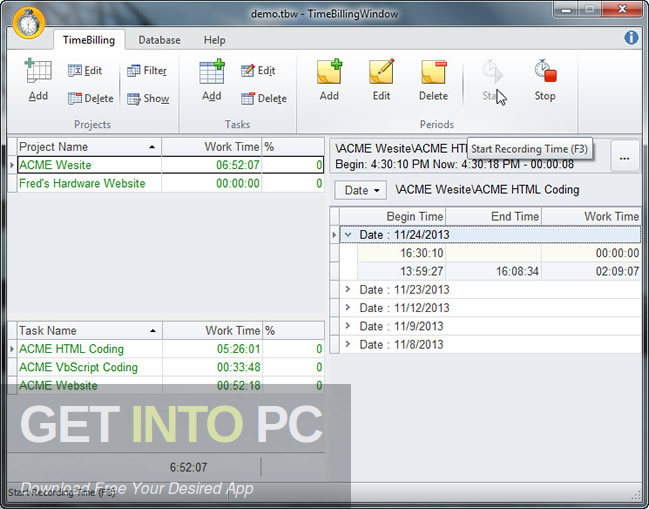Edit the selected period
Screen dimensions: 649x509
coord(381,80)
